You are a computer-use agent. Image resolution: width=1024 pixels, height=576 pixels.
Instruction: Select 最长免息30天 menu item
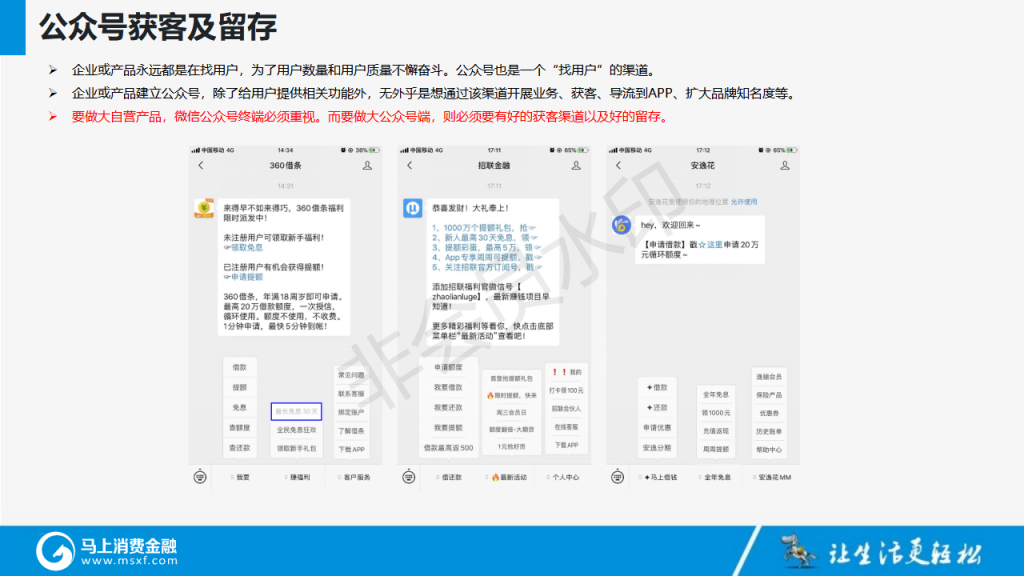point(296,411)
